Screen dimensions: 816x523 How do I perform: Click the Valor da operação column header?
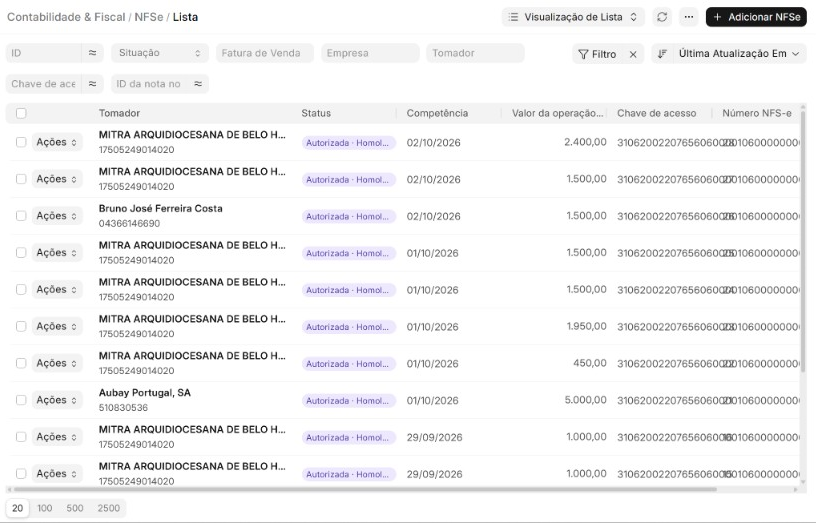558,113
